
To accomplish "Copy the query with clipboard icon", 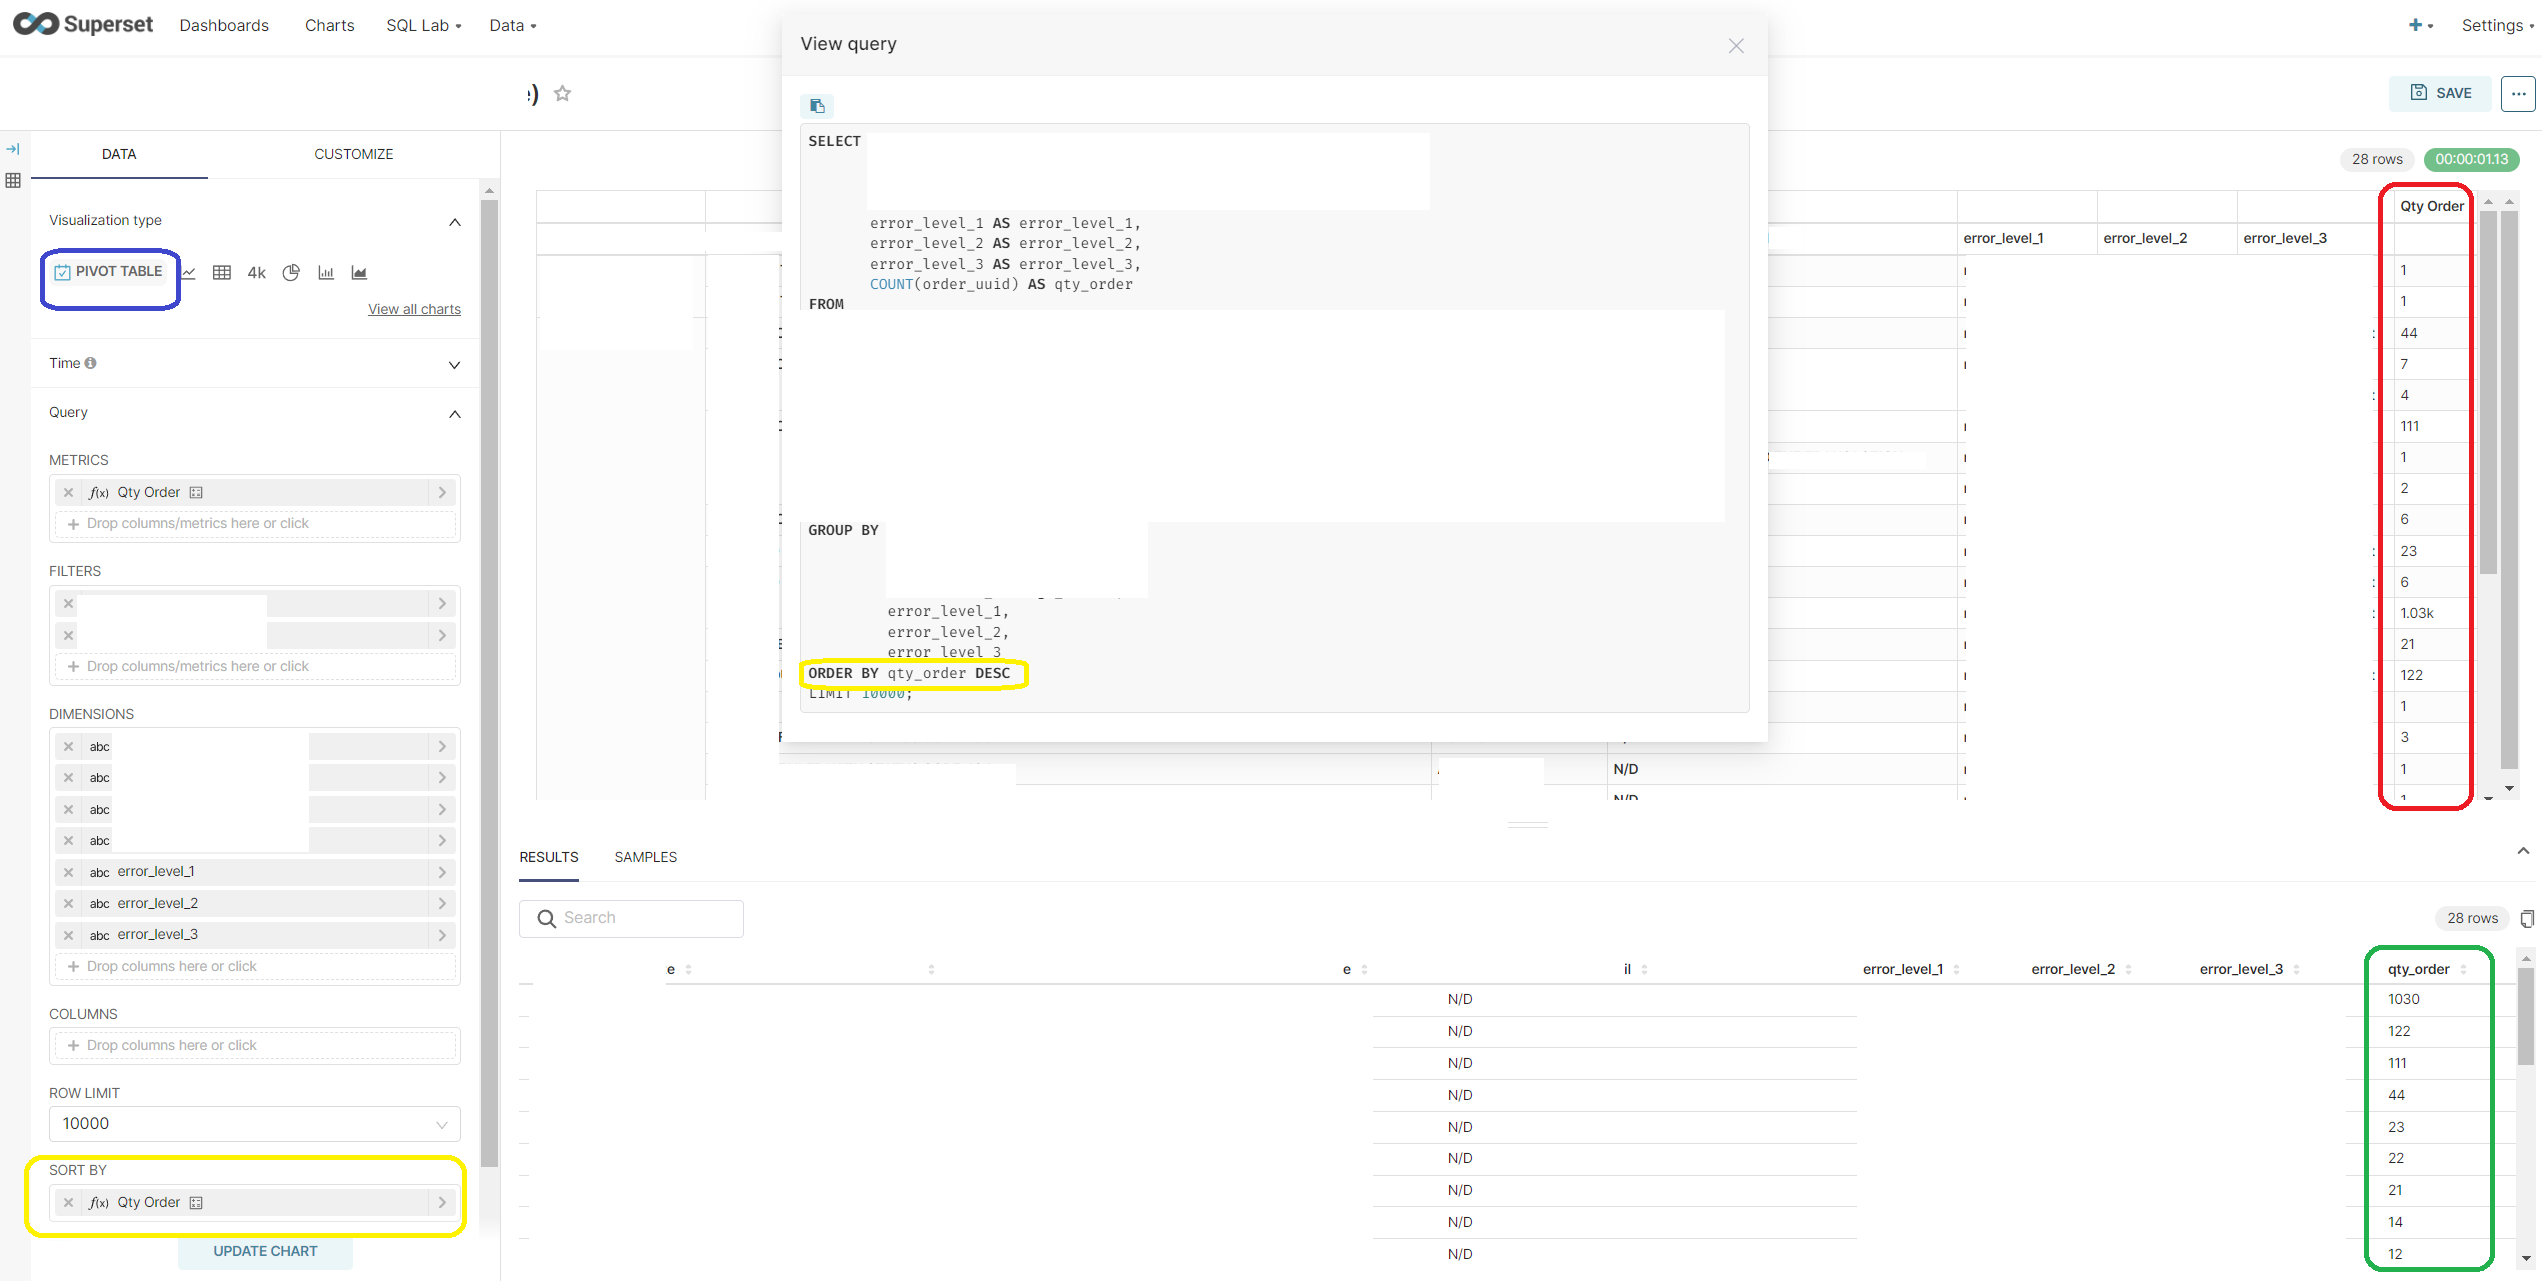I will click(x=817, y=106).
